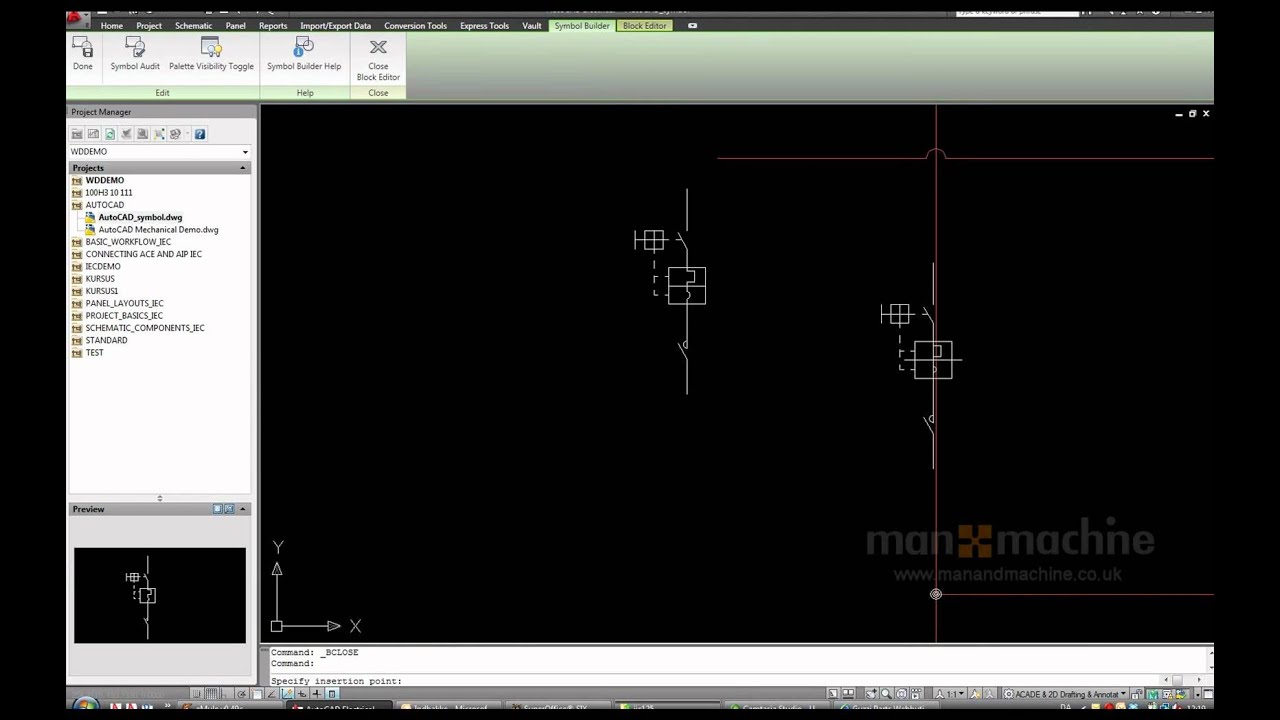Open Project Manager help (blue question icon)
The width and height of the screenshot is (1280, 720).
(200, 134)
